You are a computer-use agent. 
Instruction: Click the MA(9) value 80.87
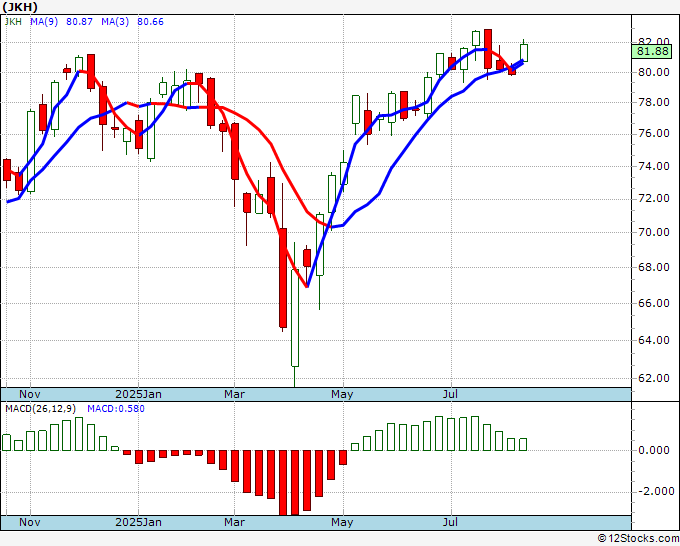79,21
